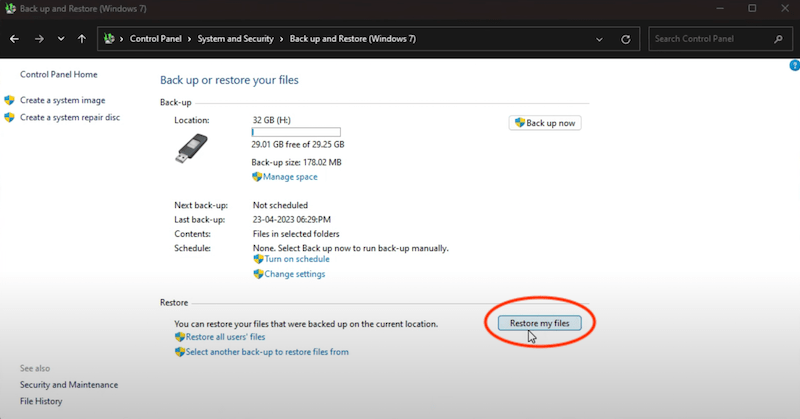
Task: Click the 'Back up or restore your files' heading
Action: pos(229,80)
